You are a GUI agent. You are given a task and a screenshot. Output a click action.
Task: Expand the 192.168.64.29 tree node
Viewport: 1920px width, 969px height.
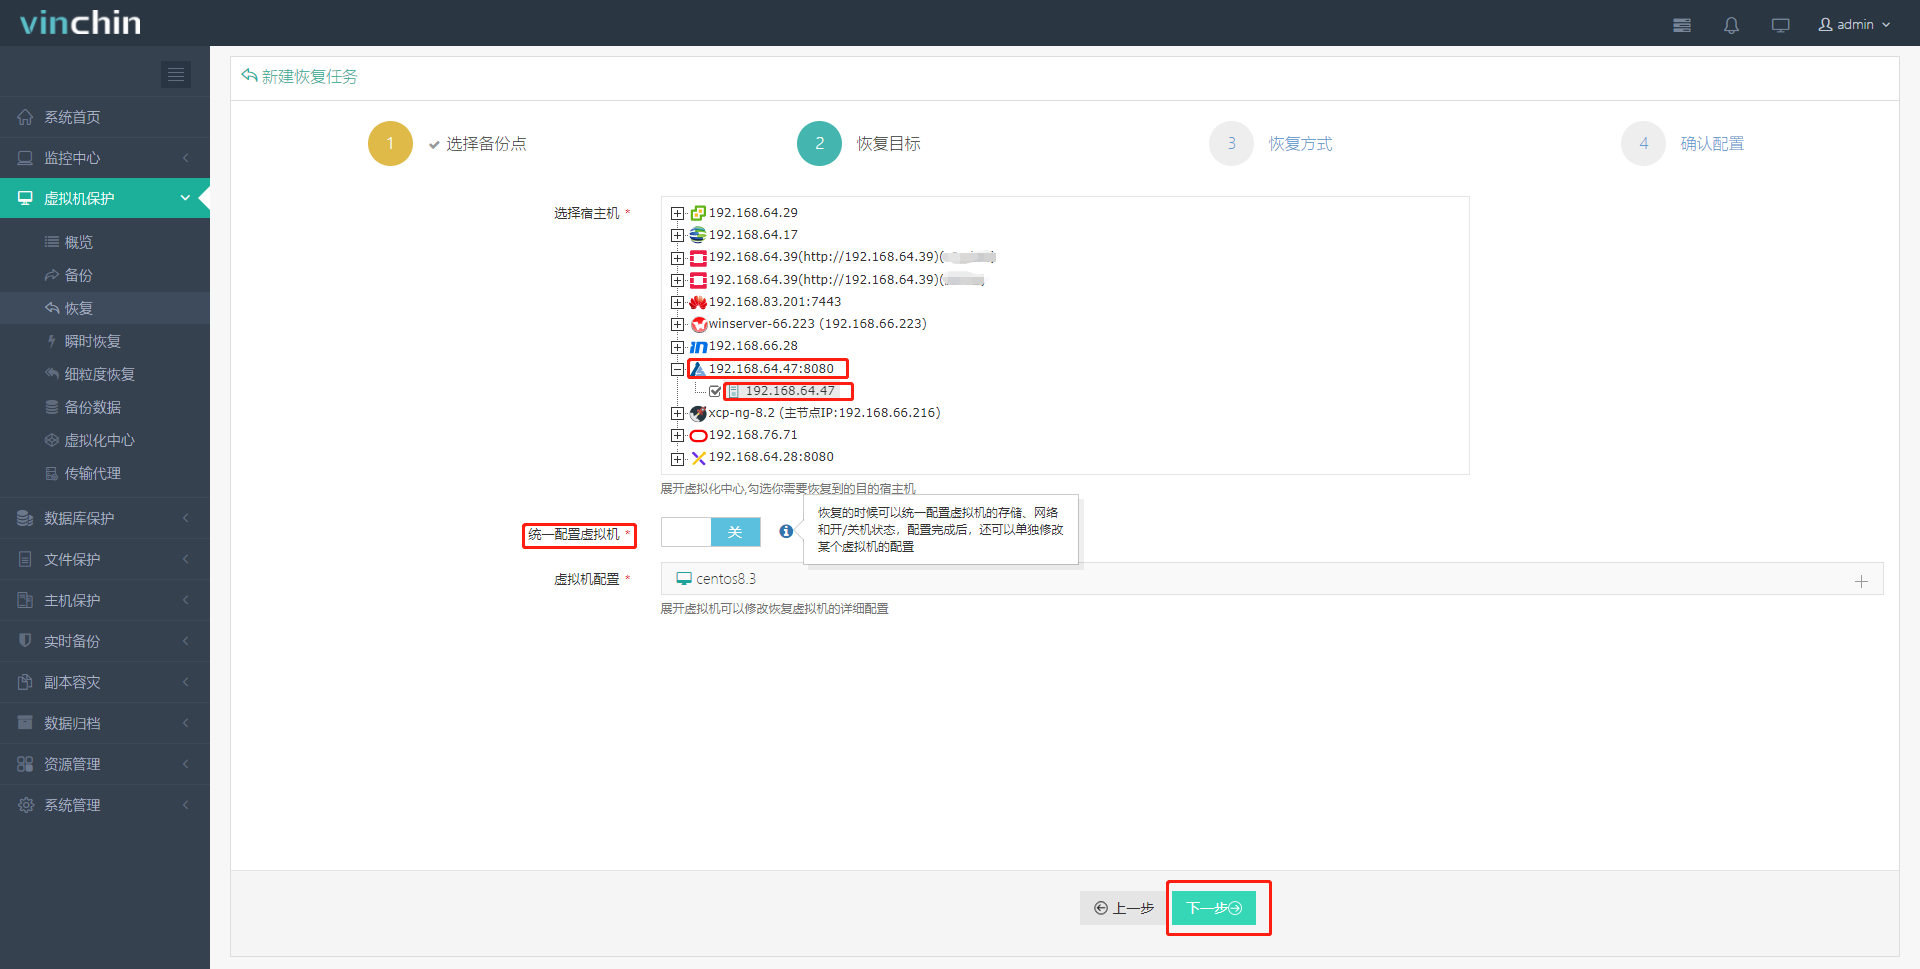677,213
